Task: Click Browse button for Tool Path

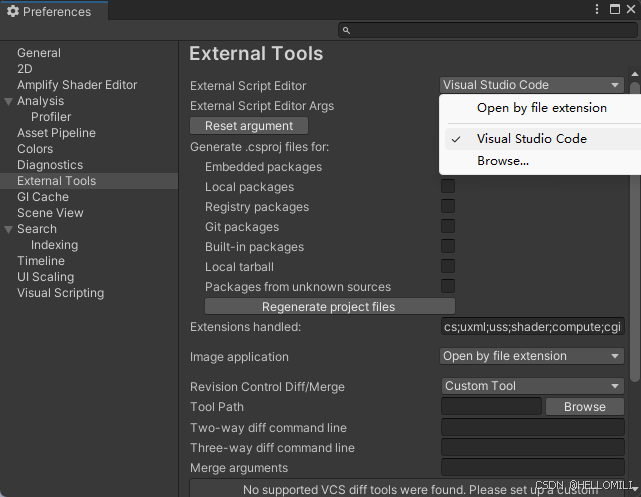Action: (x=585, y=407)
